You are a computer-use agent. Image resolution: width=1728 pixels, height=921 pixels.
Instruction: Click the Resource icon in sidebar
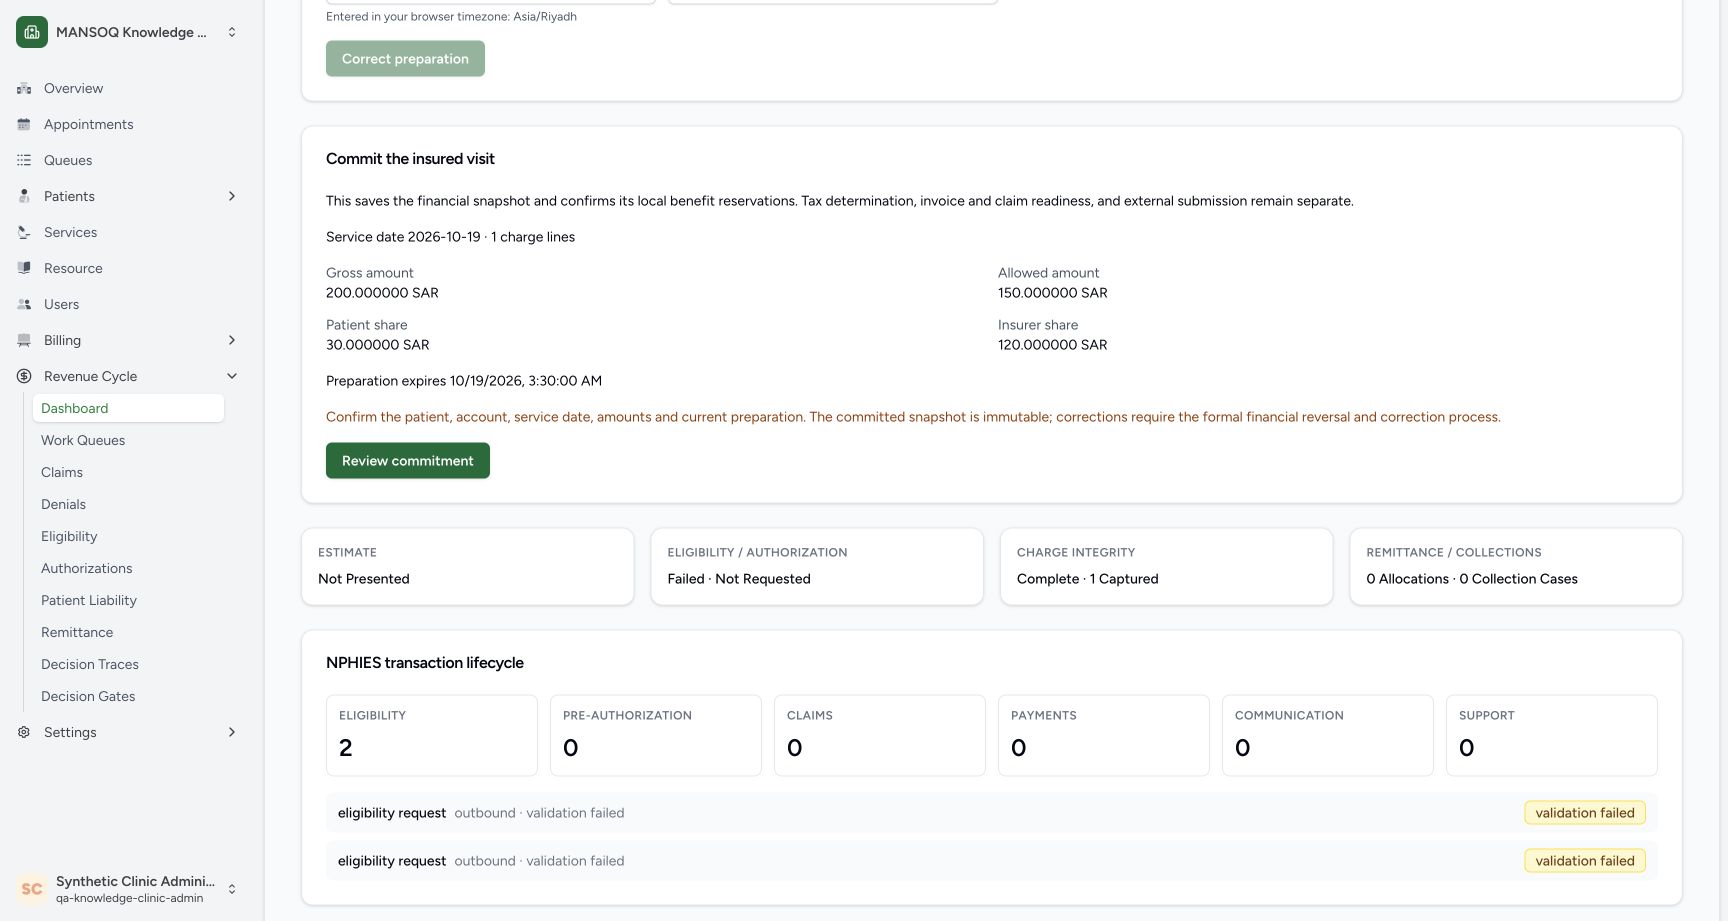coord(24,268)
